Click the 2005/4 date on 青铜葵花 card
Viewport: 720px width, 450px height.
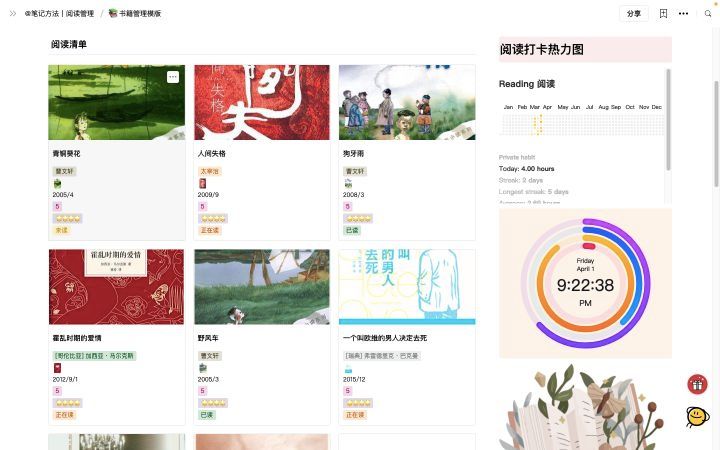coord(63,195)
